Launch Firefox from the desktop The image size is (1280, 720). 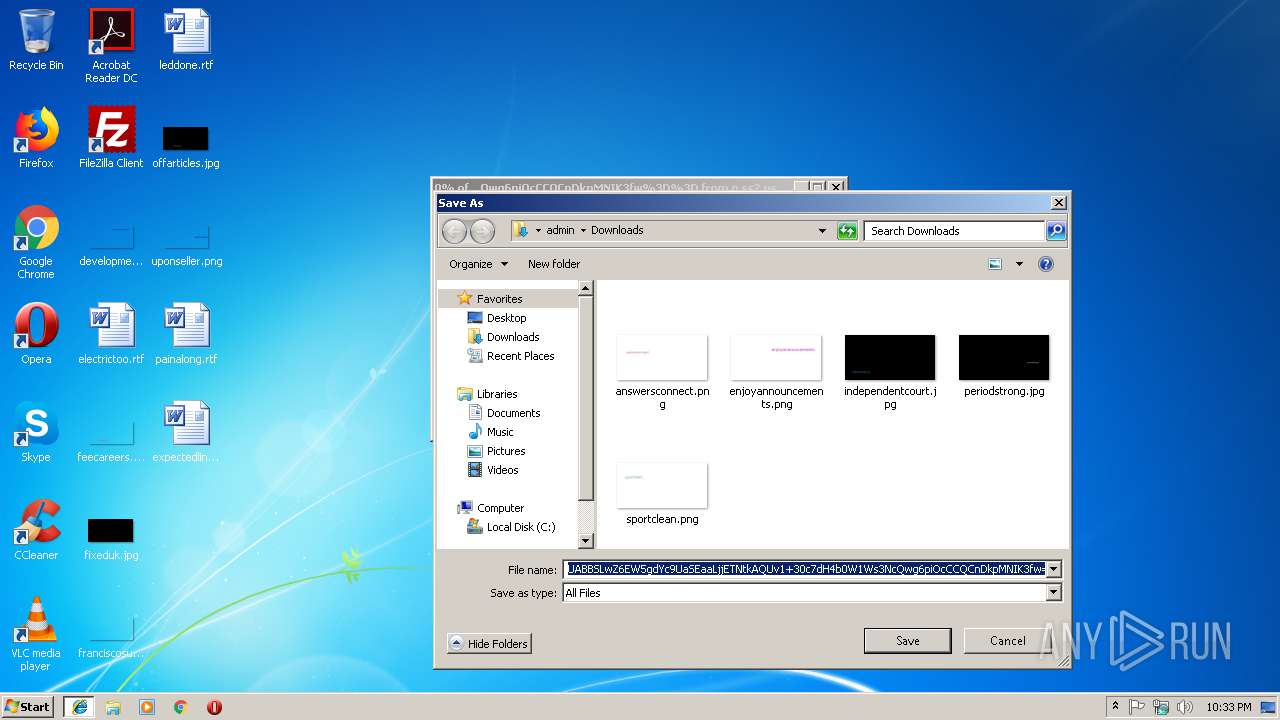click(36, 138)
